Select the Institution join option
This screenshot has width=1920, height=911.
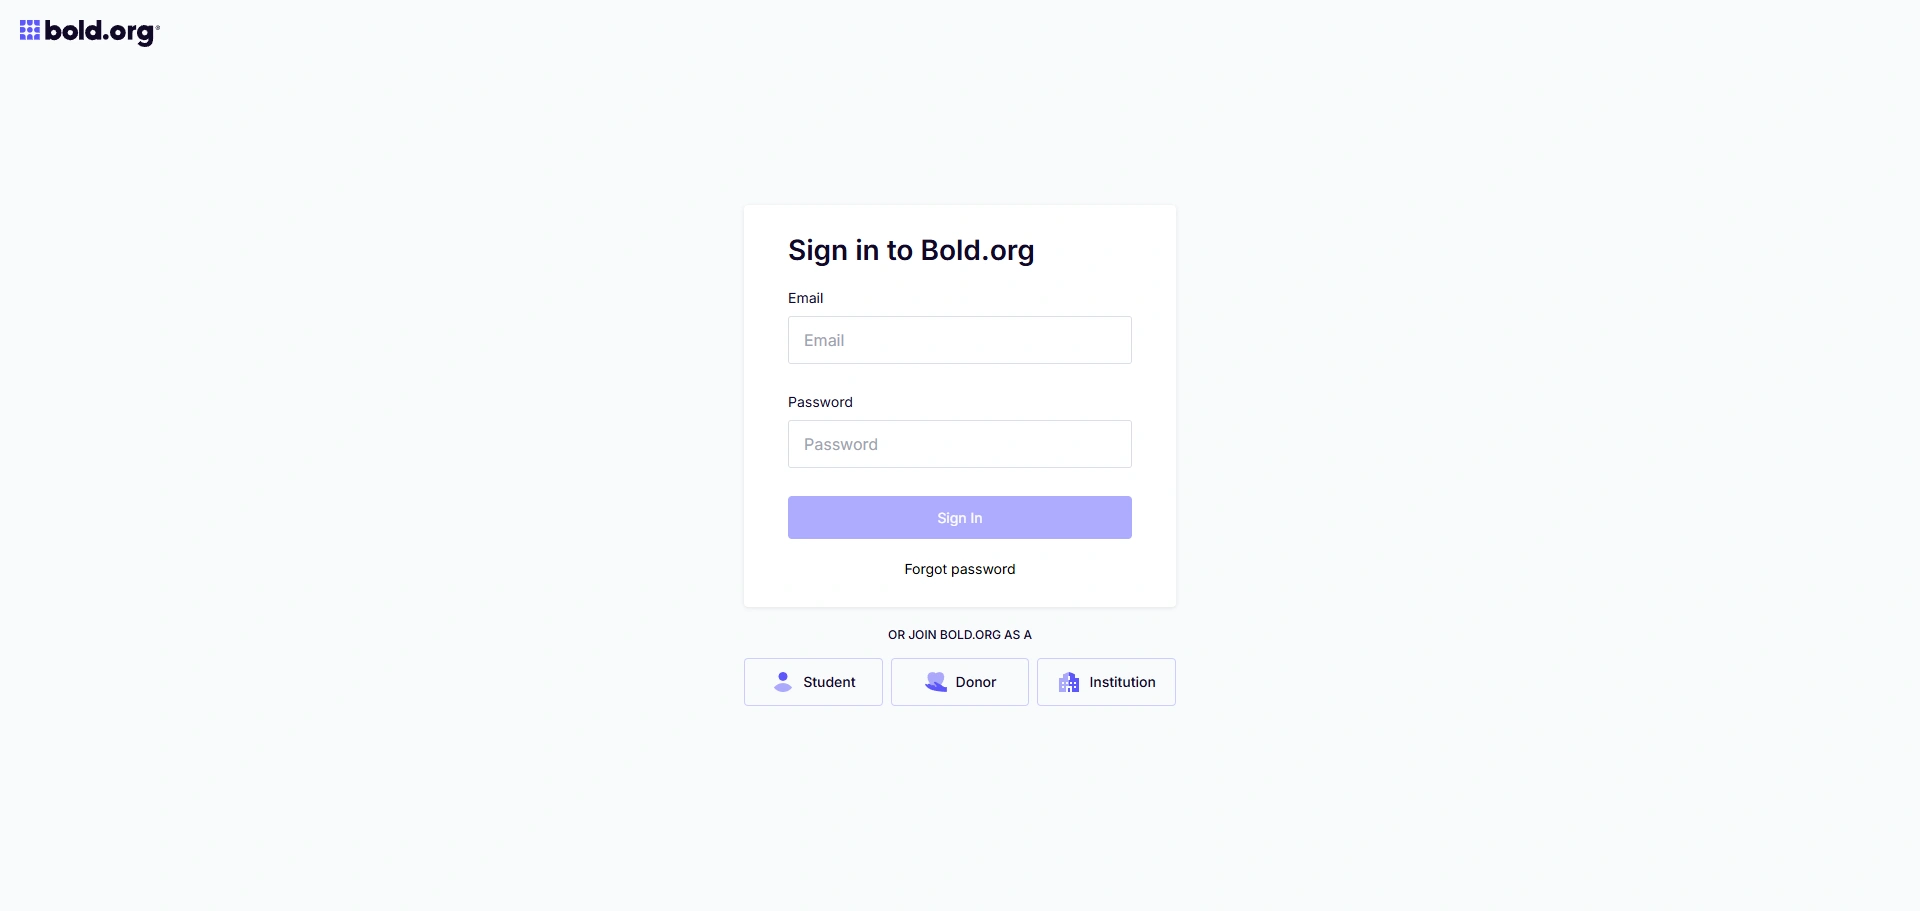click(x=1106, y=682)
